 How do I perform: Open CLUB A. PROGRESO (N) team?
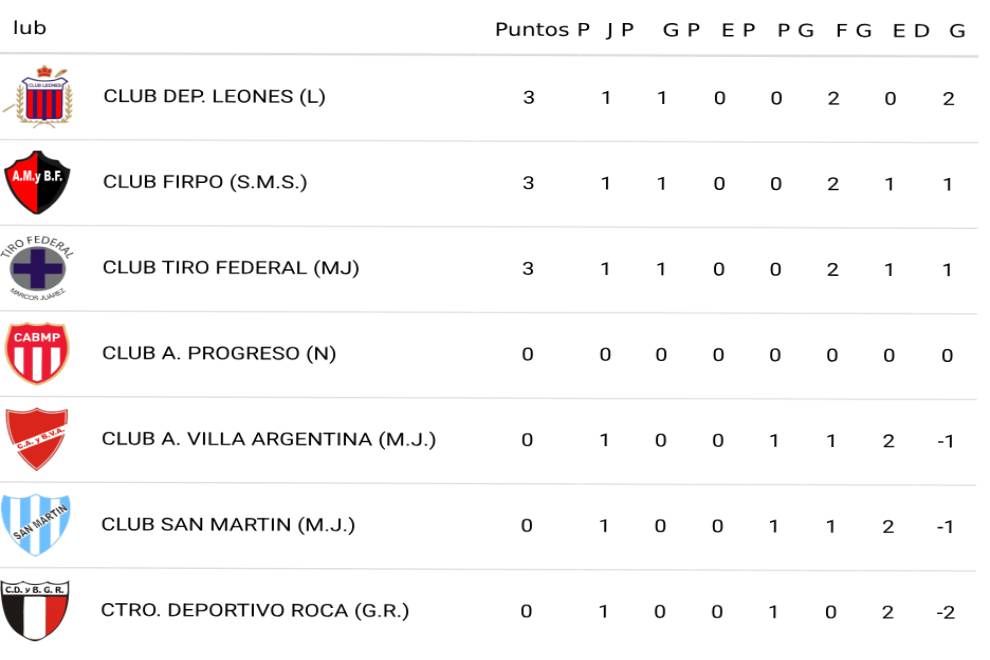219,354
